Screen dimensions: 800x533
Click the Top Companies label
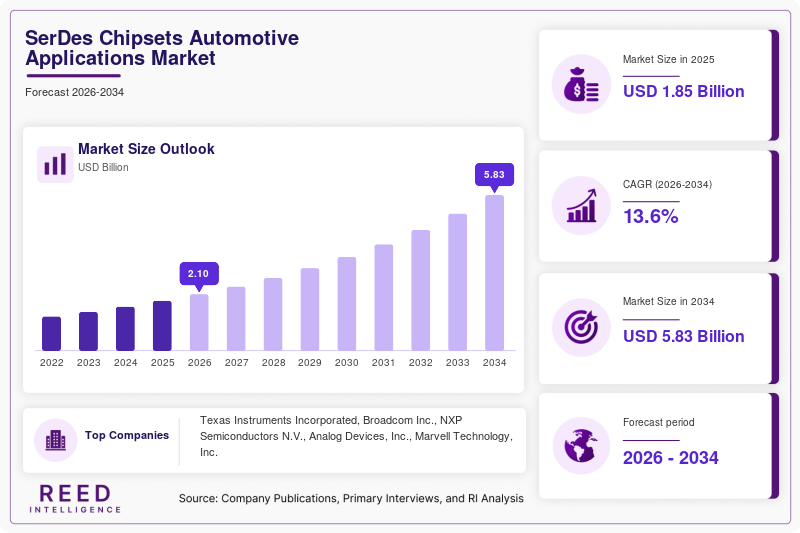tap(127, 435)
